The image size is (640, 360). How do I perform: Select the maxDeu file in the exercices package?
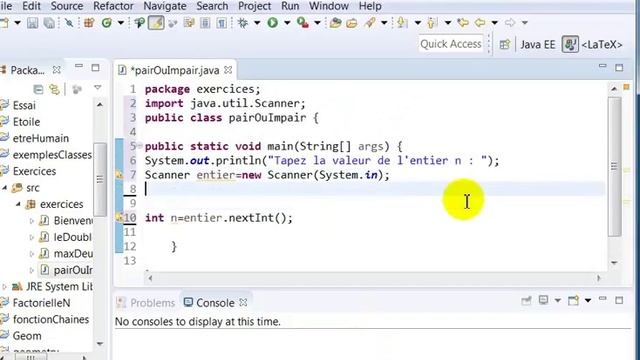click(x=73, y=254)
